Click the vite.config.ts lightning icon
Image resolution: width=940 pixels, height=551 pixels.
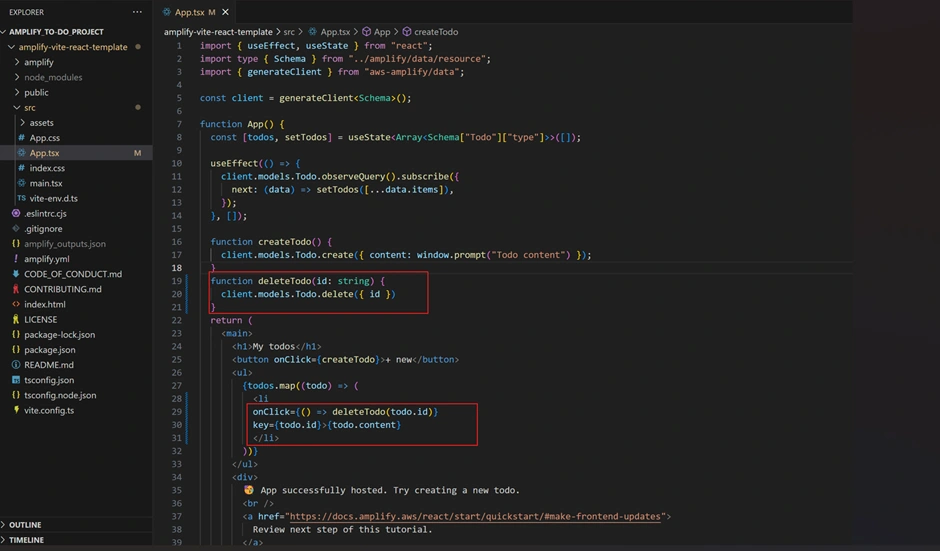(16, 410)
